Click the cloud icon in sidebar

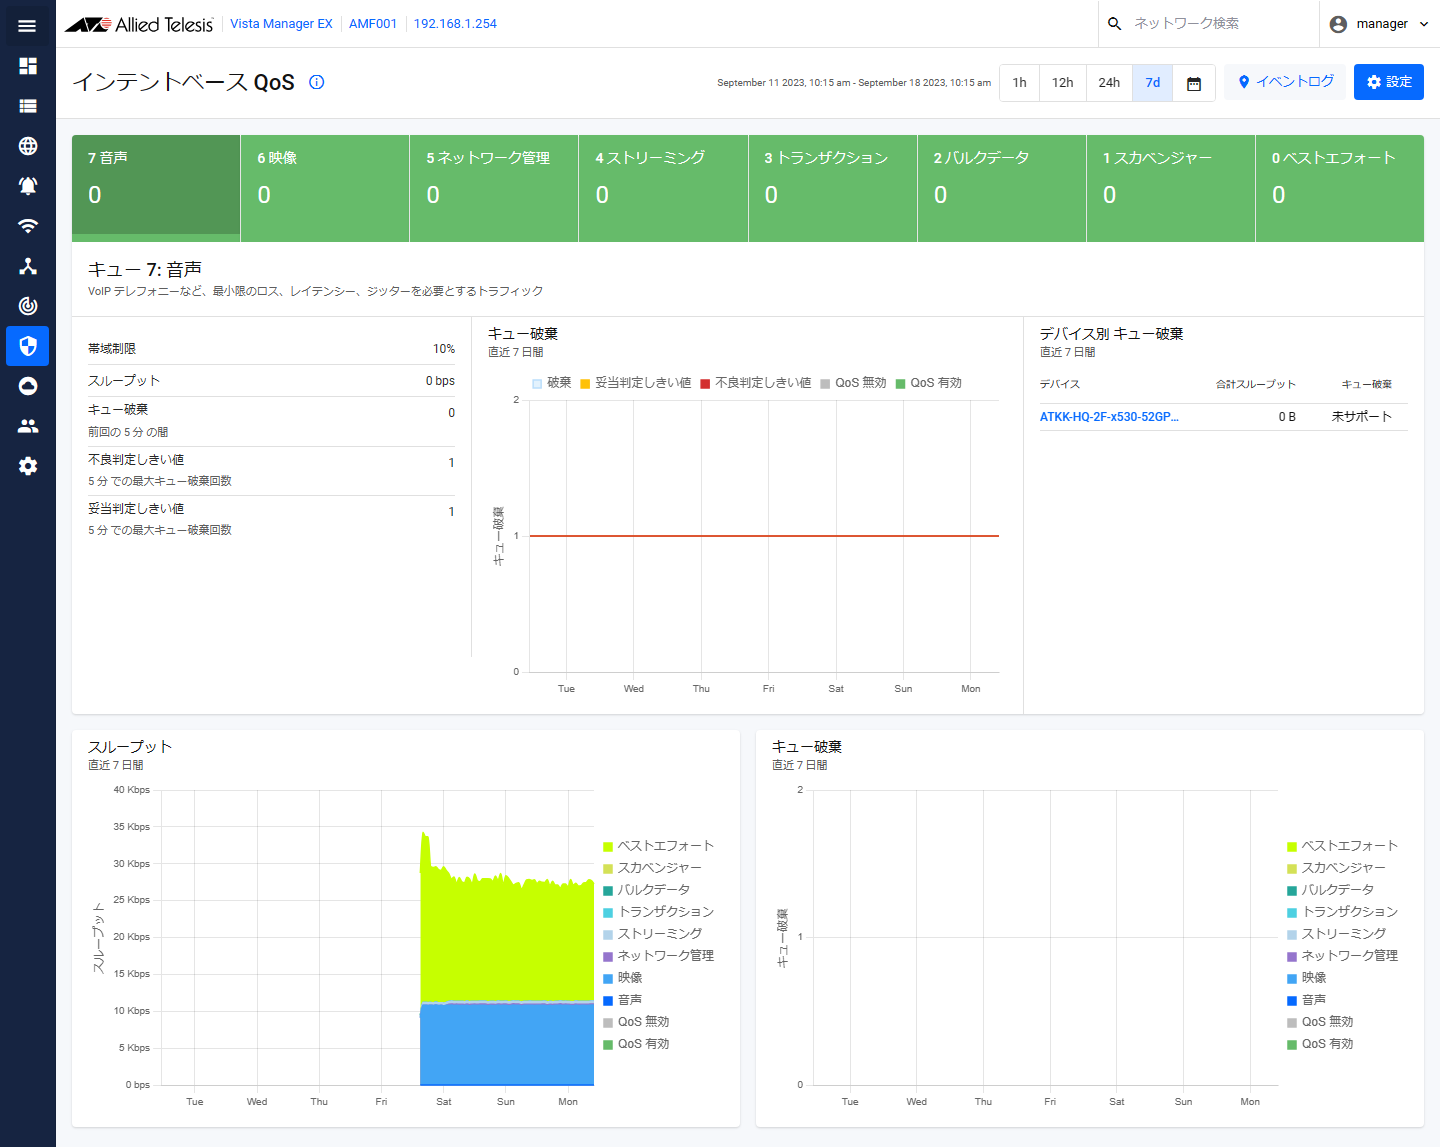28,386
